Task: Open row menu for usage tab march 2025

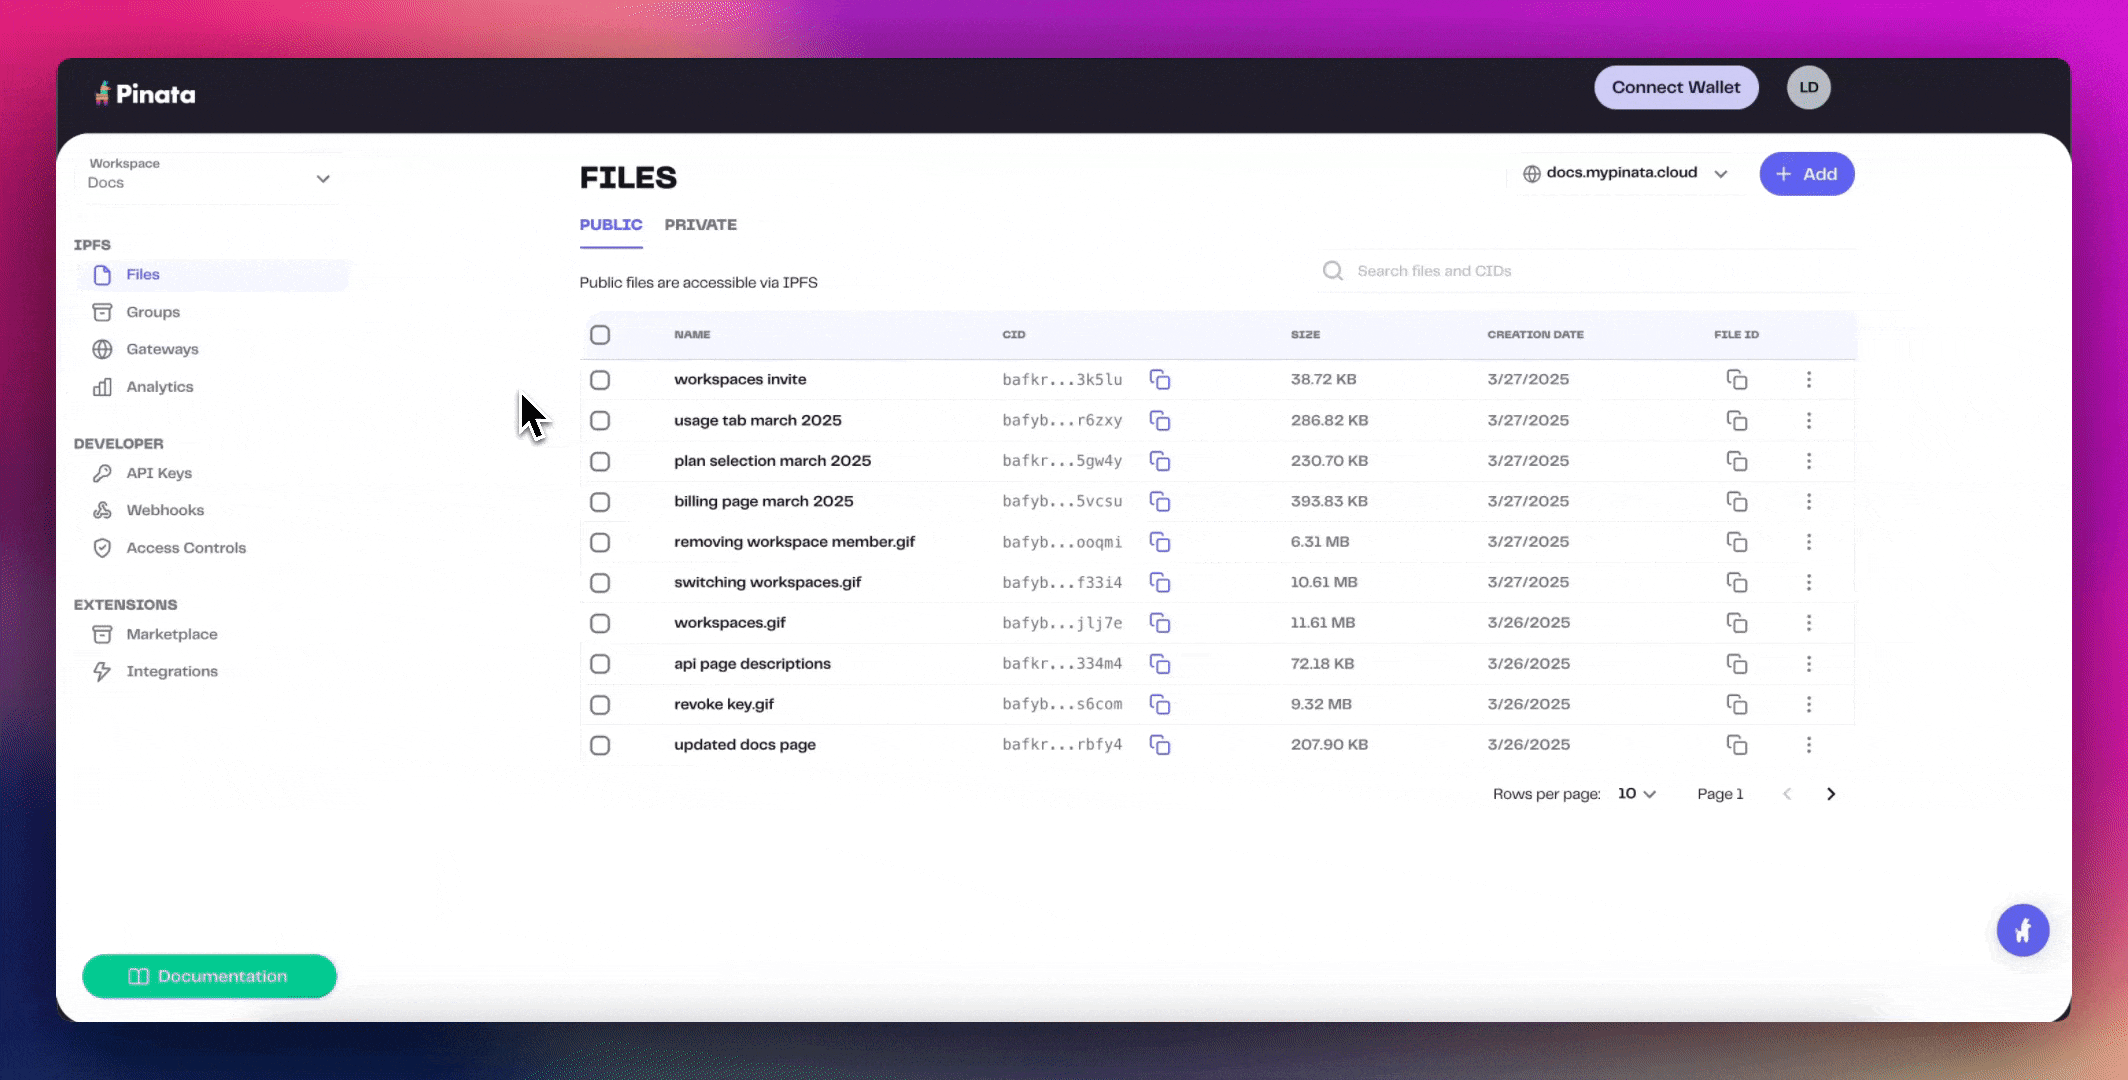Action: coord(1809,421)
